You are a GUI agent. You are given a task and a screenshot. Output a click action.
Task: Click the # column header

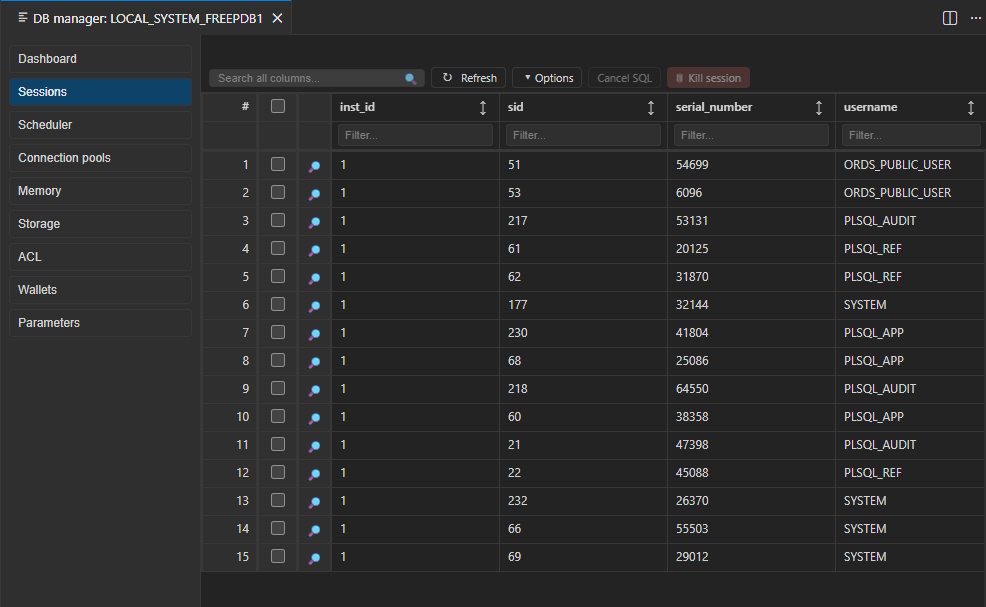(x=230, y=107)
